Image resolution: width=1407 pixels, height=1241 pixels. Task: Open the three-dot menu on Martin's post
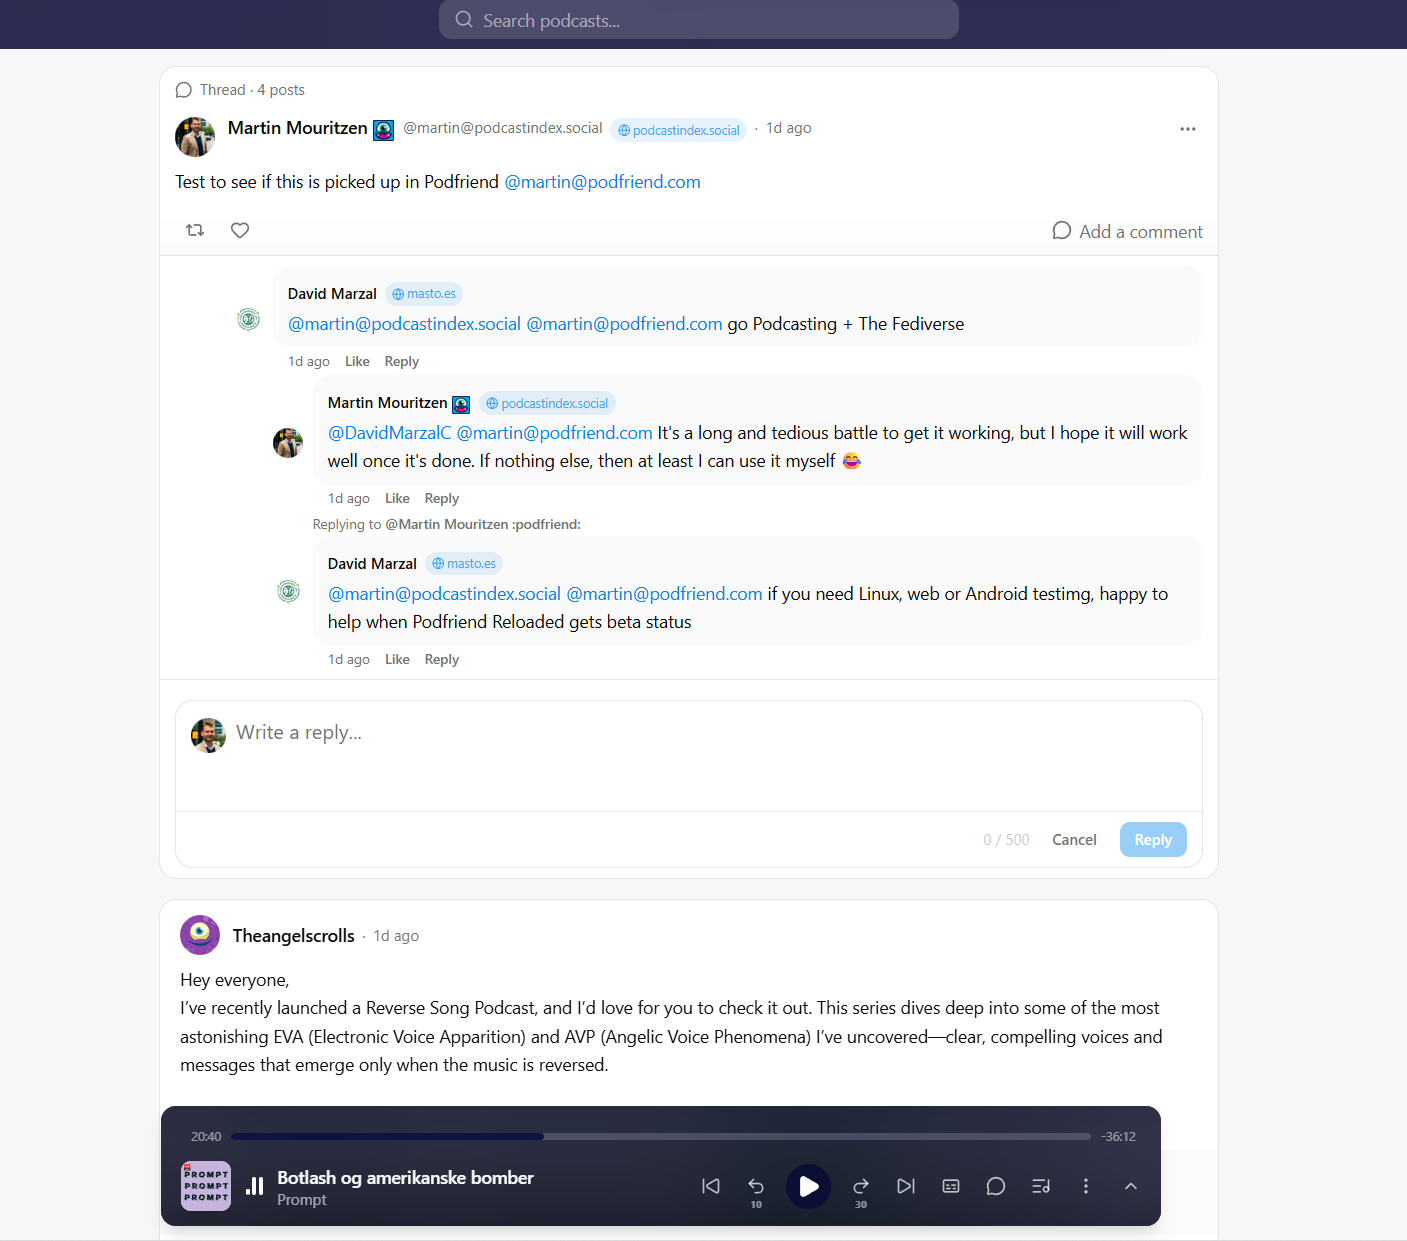(x=1187, y=129)
